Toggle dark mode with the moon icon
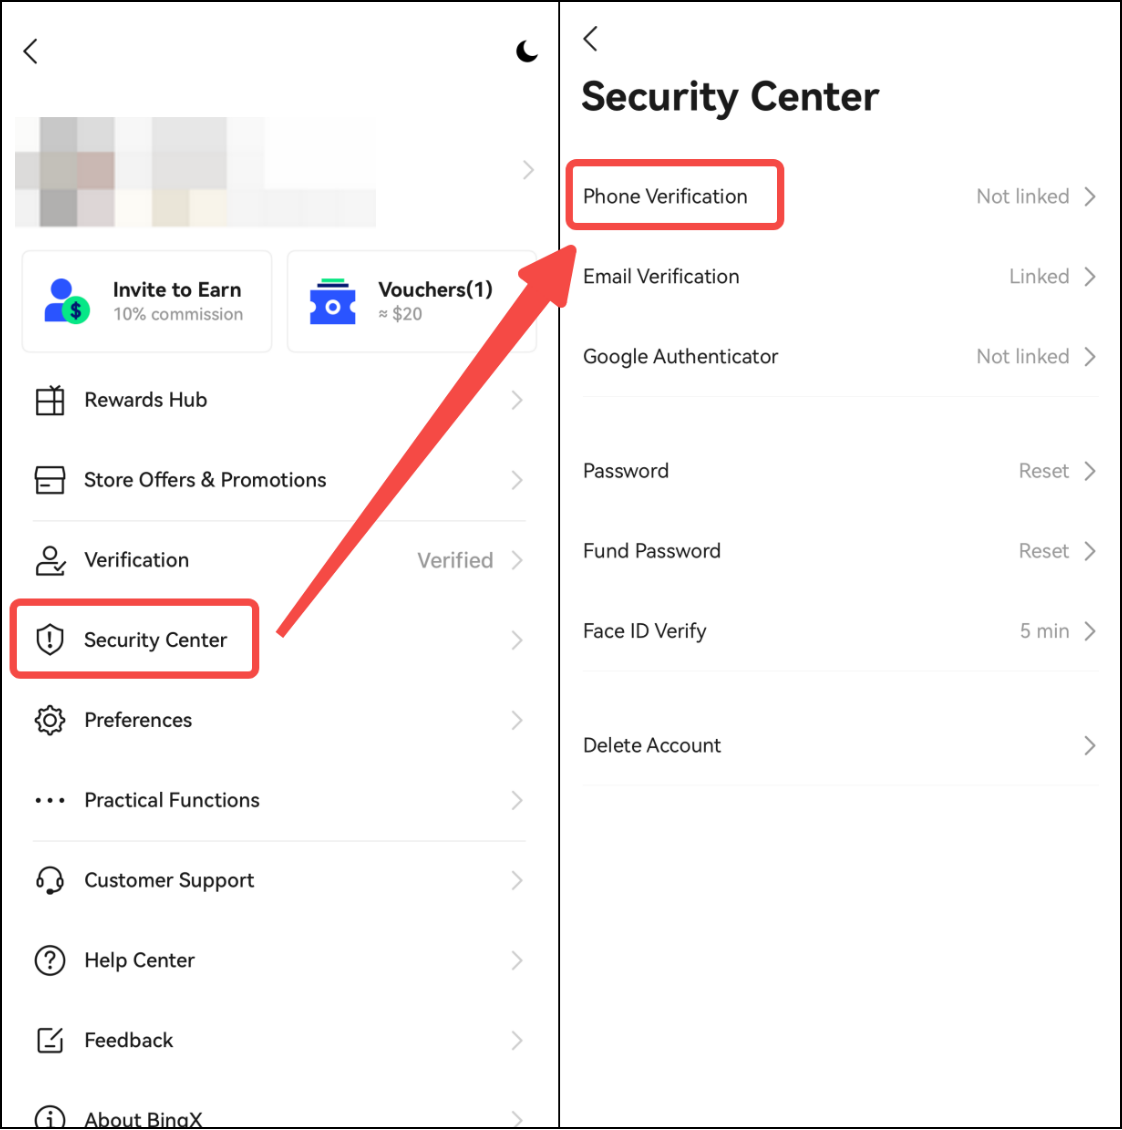Screen dimensions: 1122x1130 (x=526, y=52)
